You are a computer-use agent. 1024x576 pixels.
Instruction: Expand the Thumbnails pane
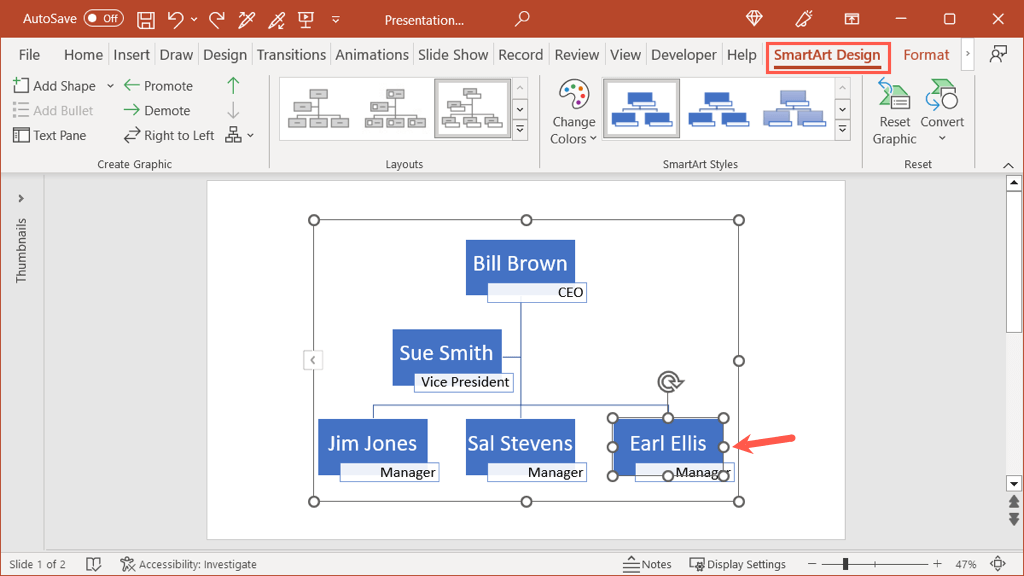21,198
